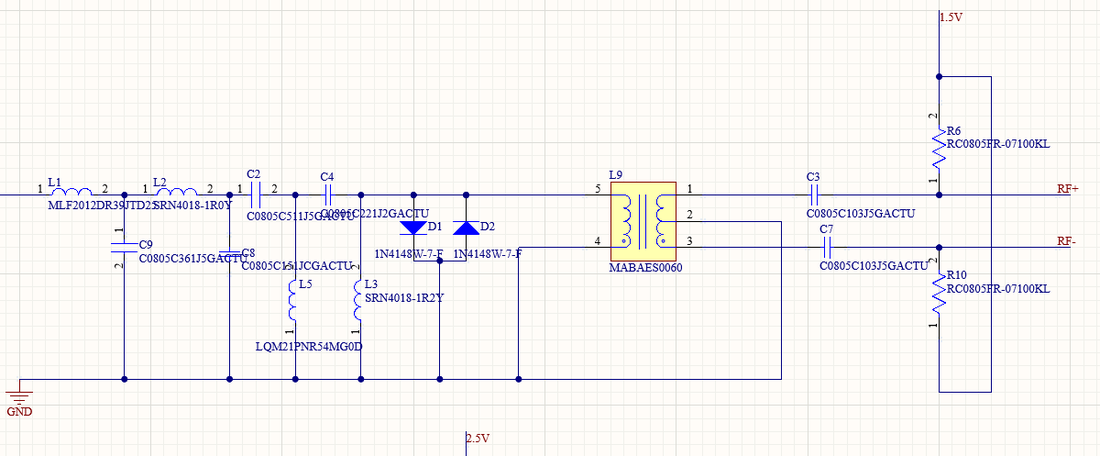Viewport: 1100px width, 456px height.
Task: Click the C0805C103J5GACTU text below C7
Action: [874, 266]
